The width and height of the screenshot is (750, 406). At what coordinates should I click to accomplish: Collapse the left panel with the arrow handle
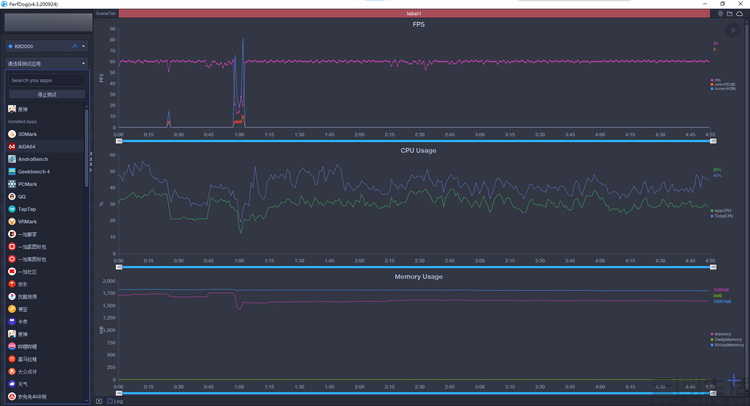[x=91, y=162]
